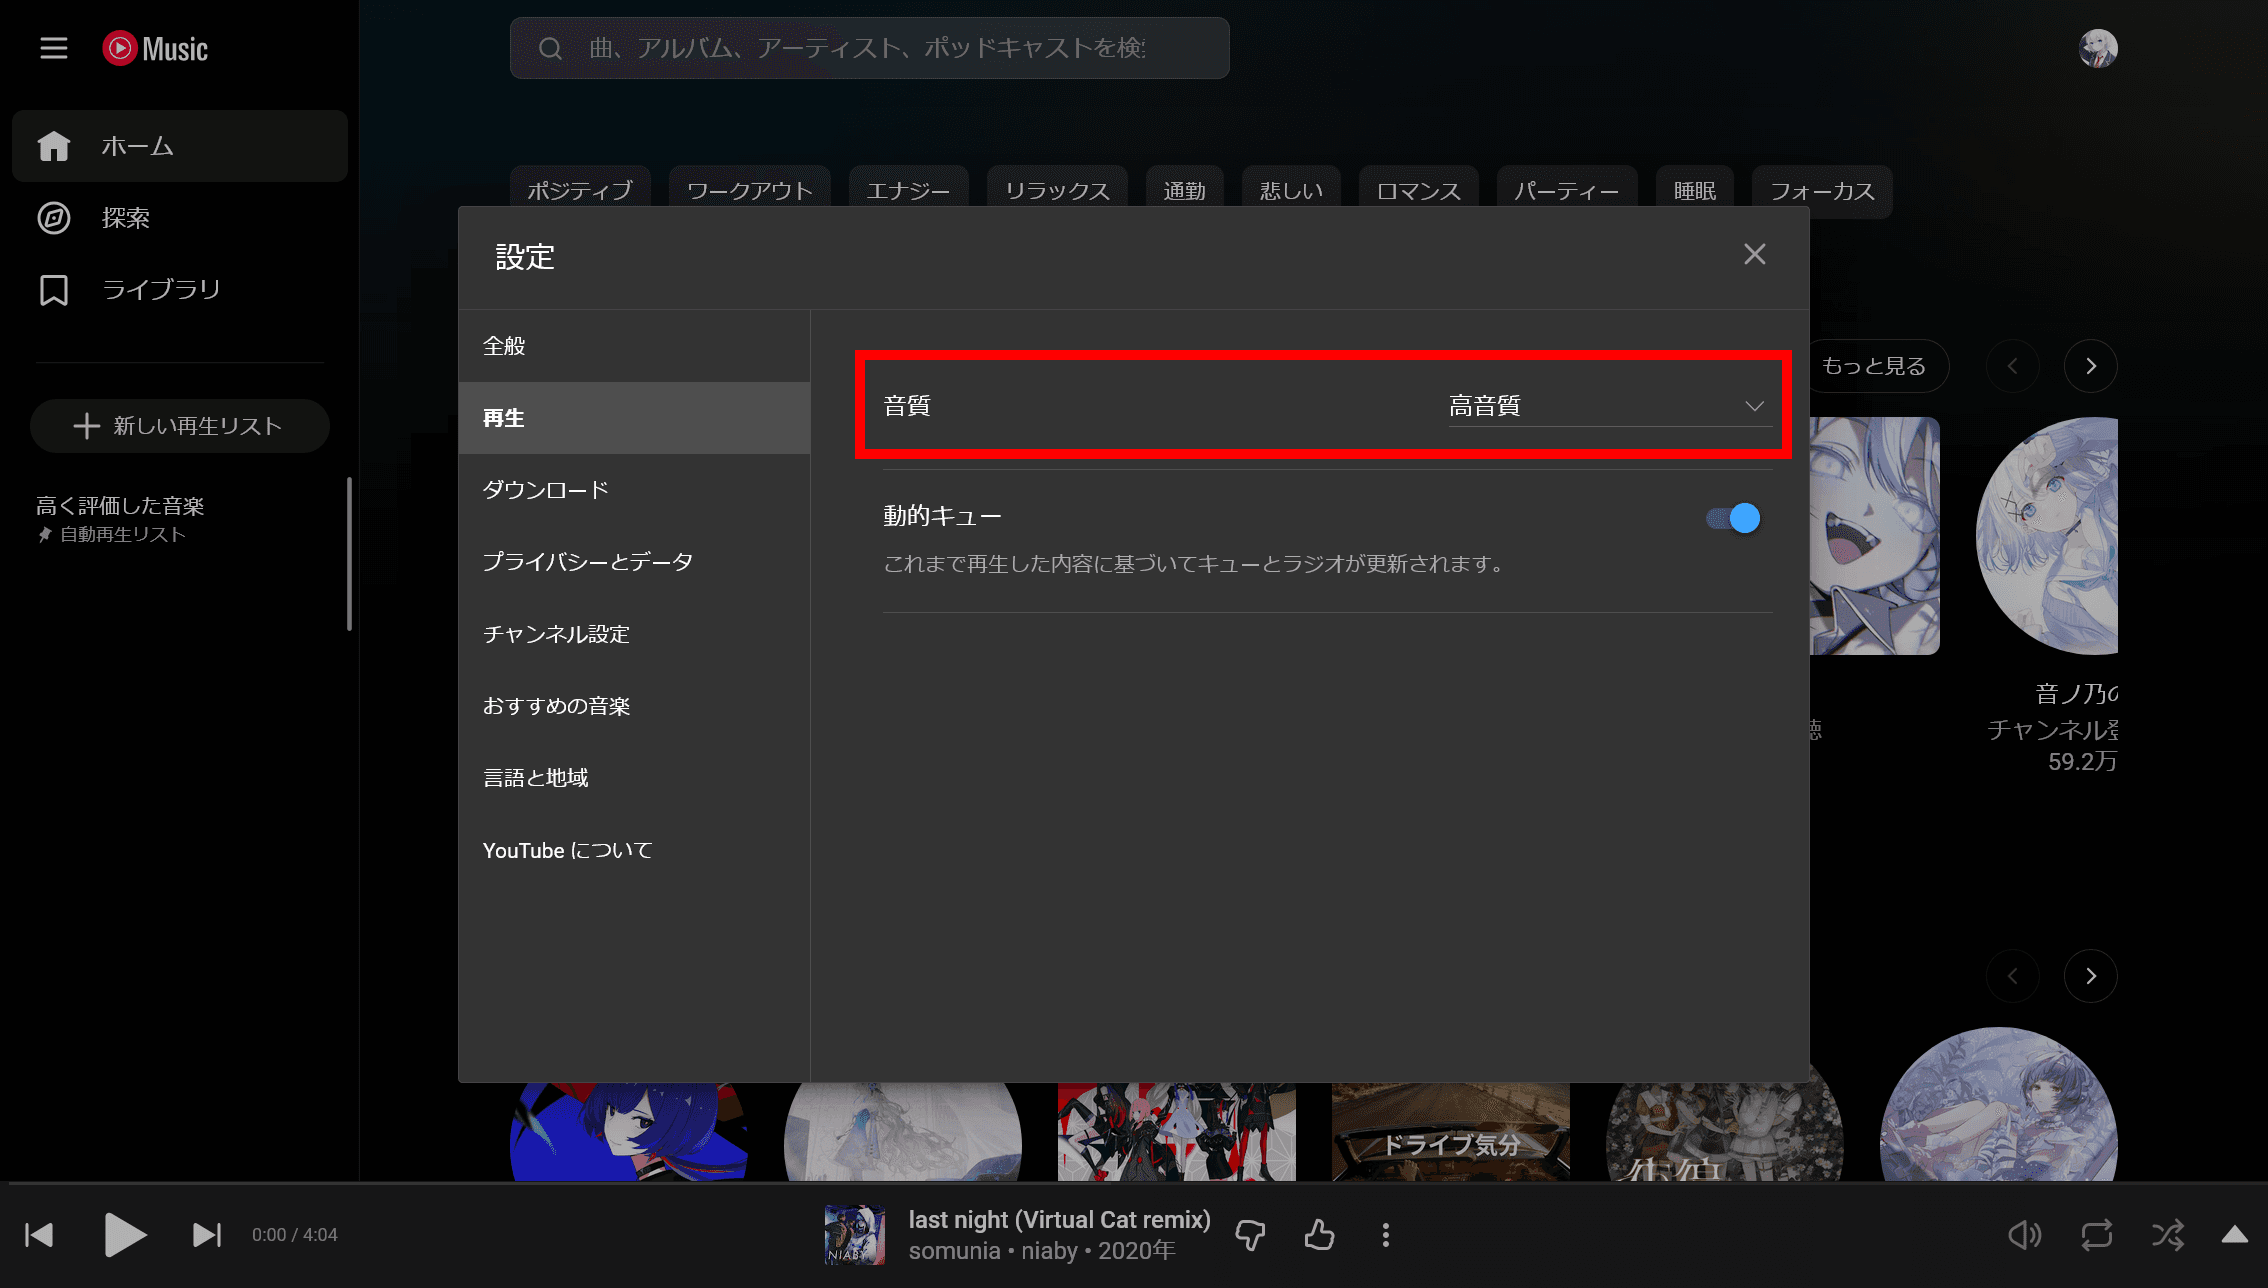Viewport: 2268px width, 1288px height.
Task: Like the song with thumbs up
Action: point(1319,1235)
